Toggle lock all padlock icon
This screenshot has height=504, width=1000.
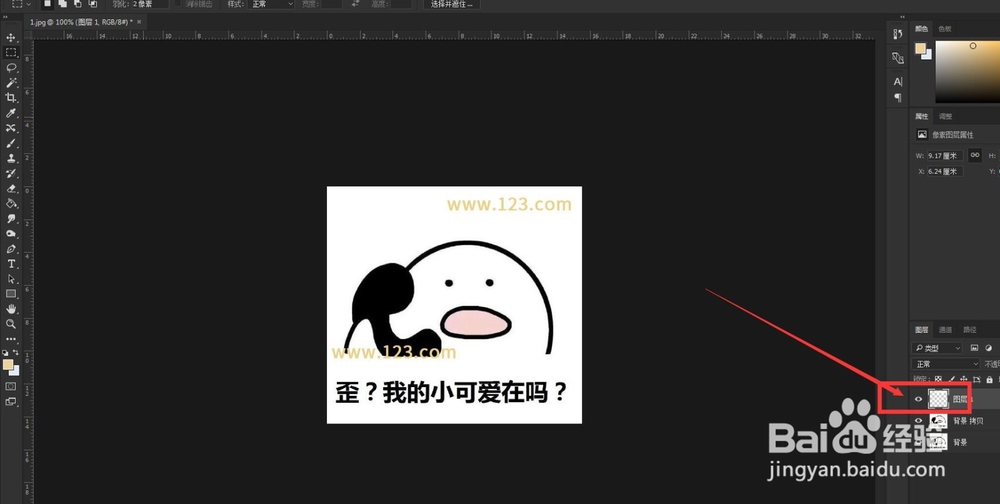989,380
